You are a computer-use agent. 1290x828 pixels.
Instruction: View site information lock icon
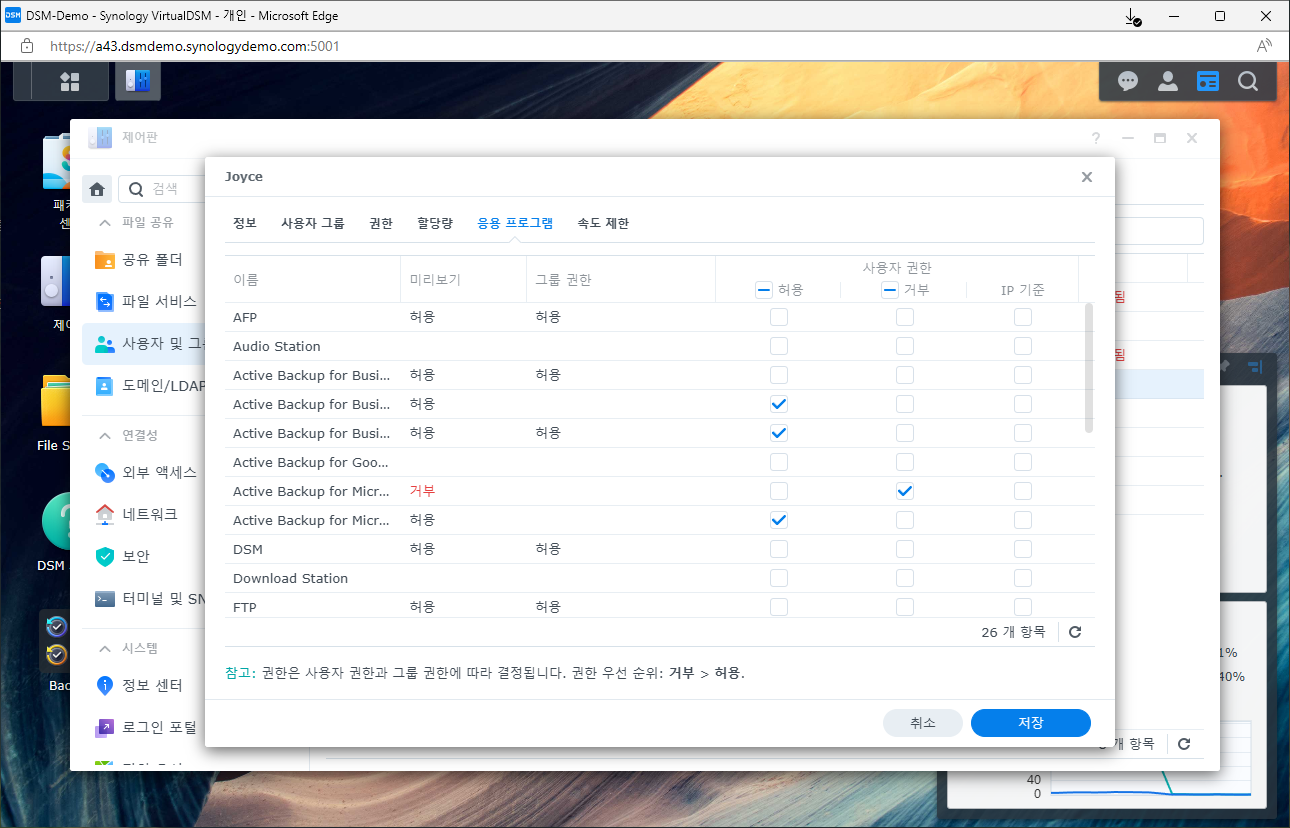click(27, 46)
